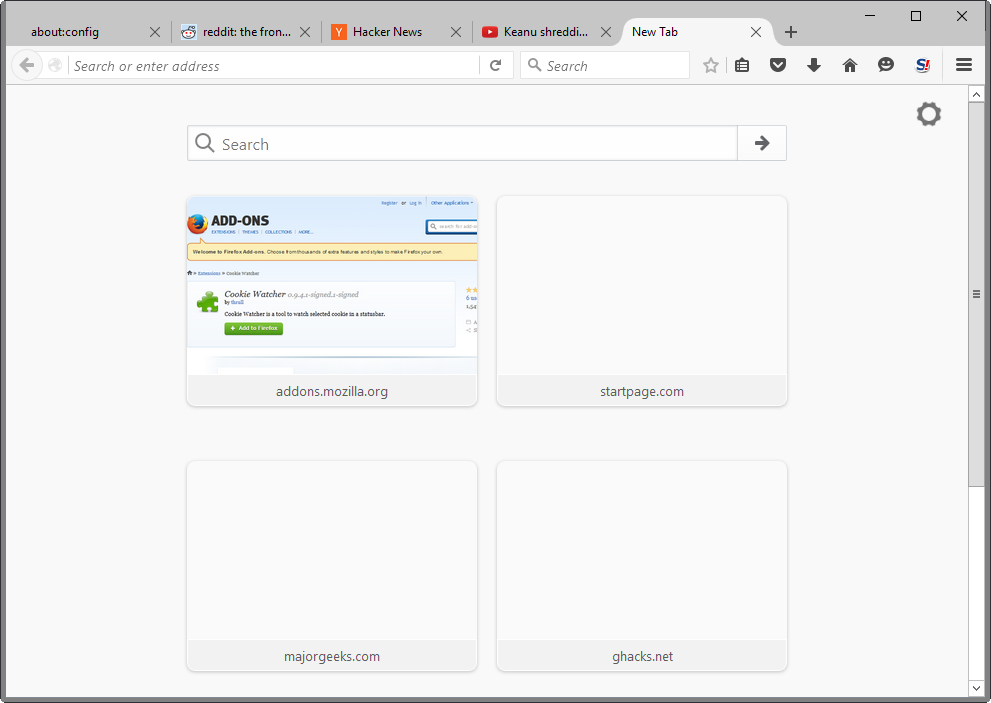Close the Keanu YouTube tab
This screenshot has height=703, width=991.
click(x=606, y=32)
